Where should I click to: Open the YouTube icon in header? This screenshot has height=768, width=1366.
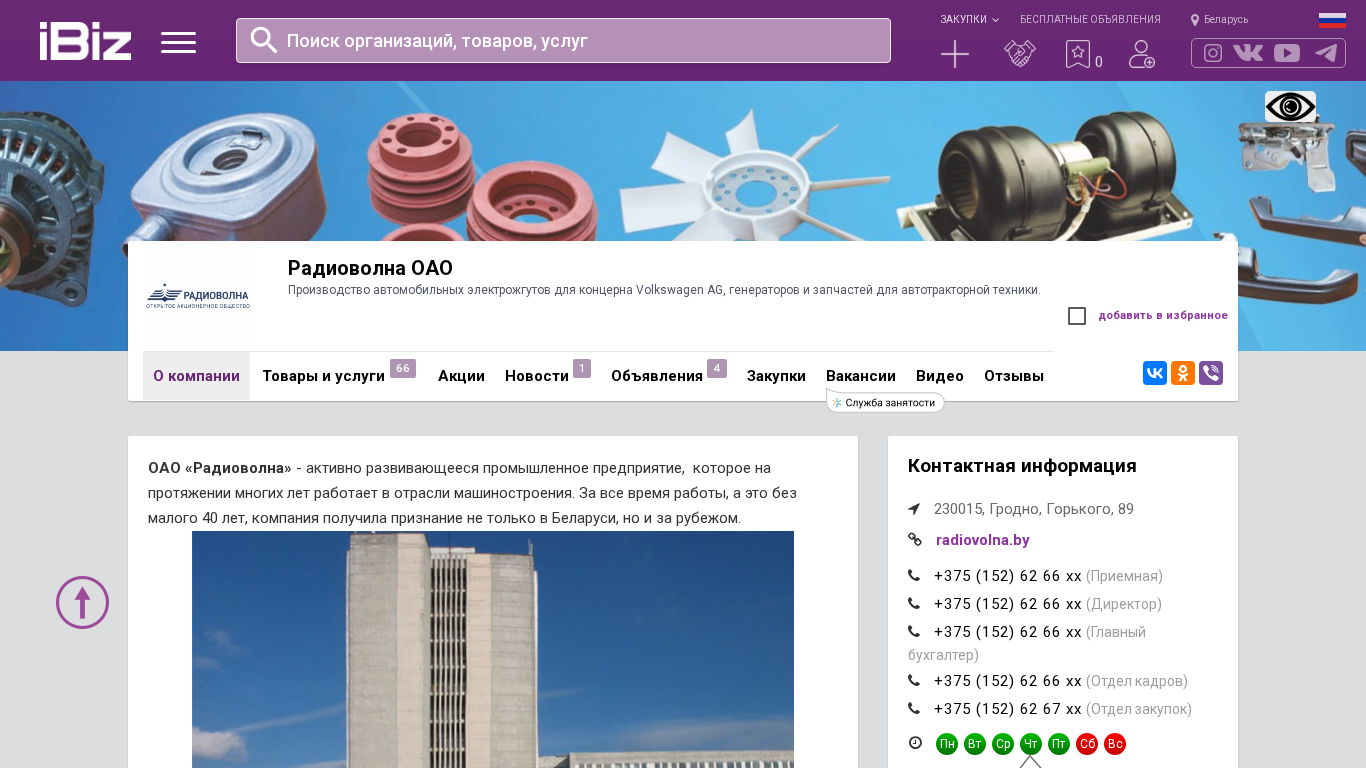point(1287,53)
